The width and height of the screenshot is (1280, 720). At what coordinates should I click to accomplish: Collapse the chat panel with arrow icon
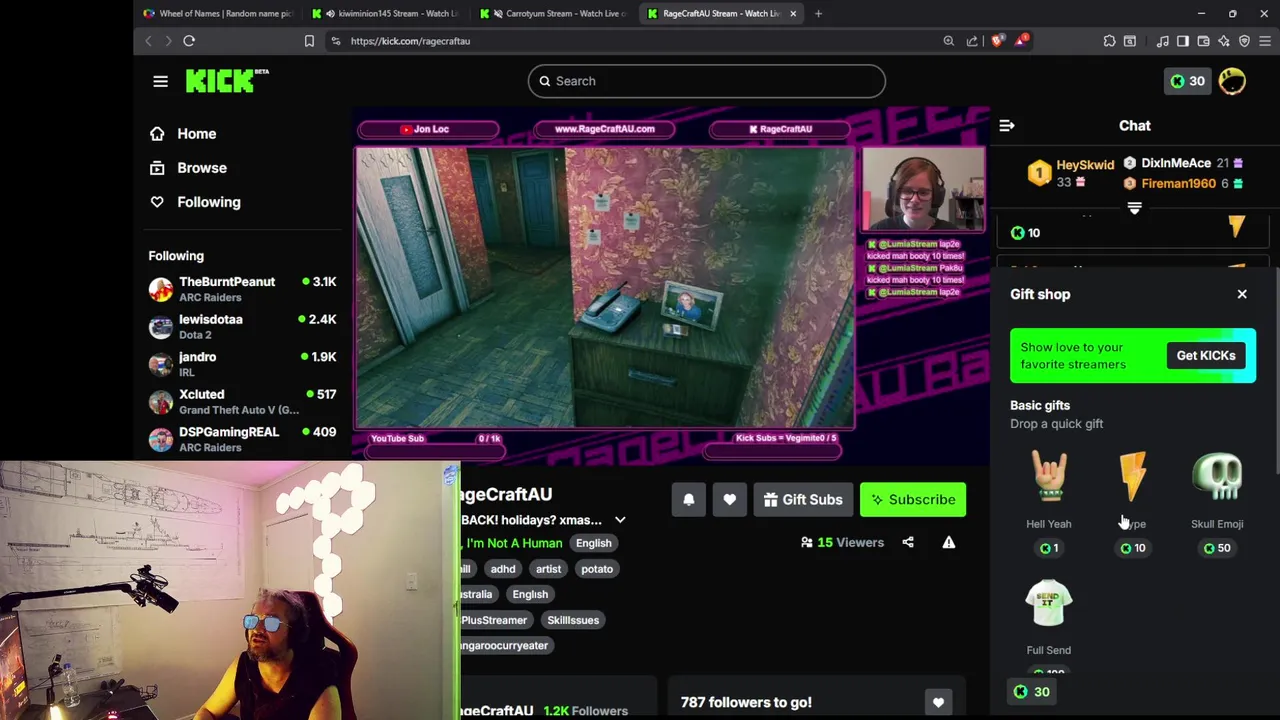pos(1007,126)
